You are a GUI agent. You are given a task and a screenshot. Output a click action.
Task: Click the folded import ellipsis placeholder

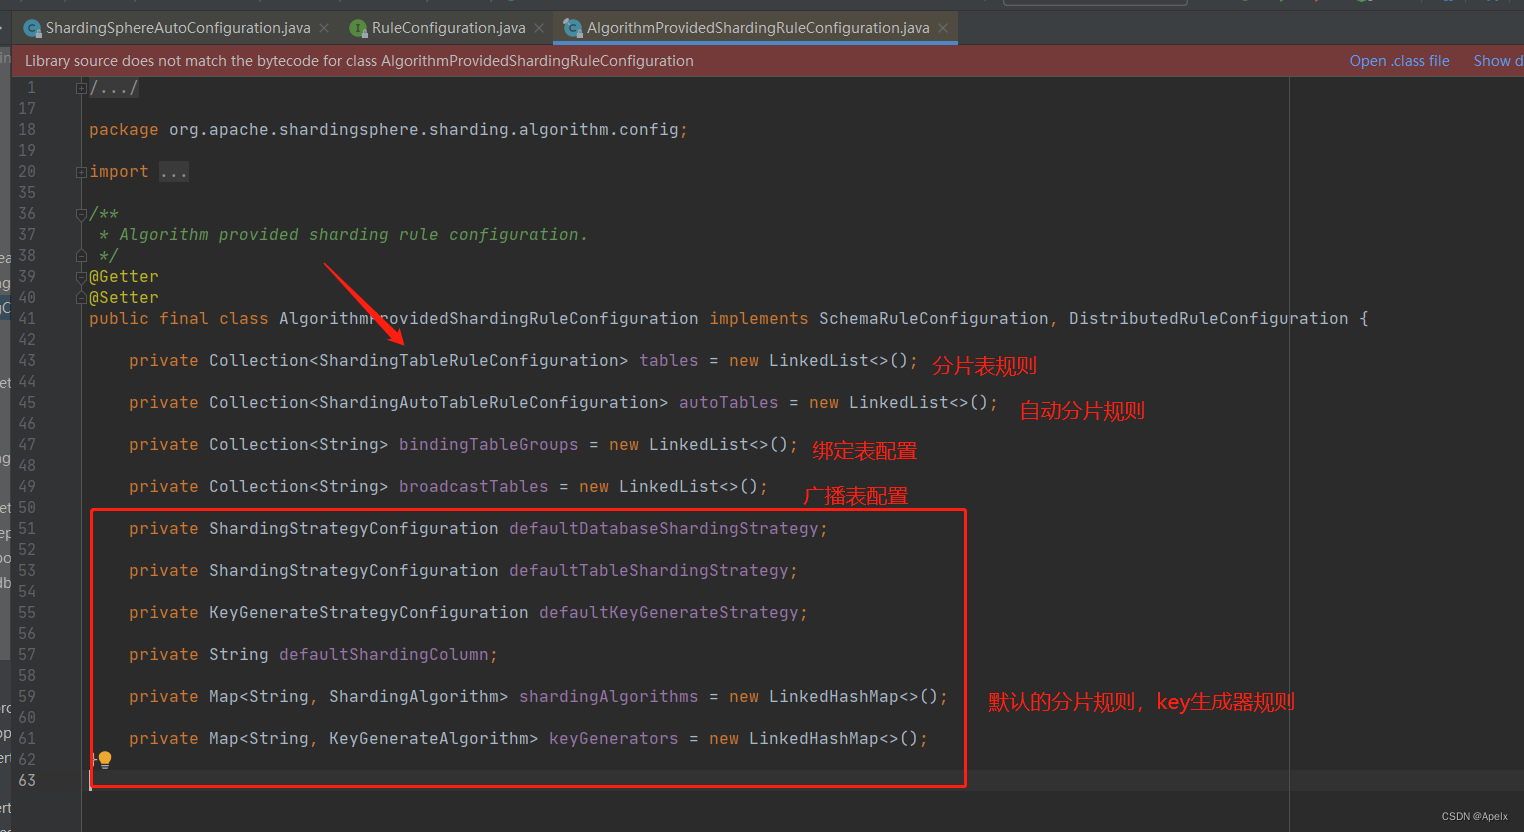(x=174, y=172)
